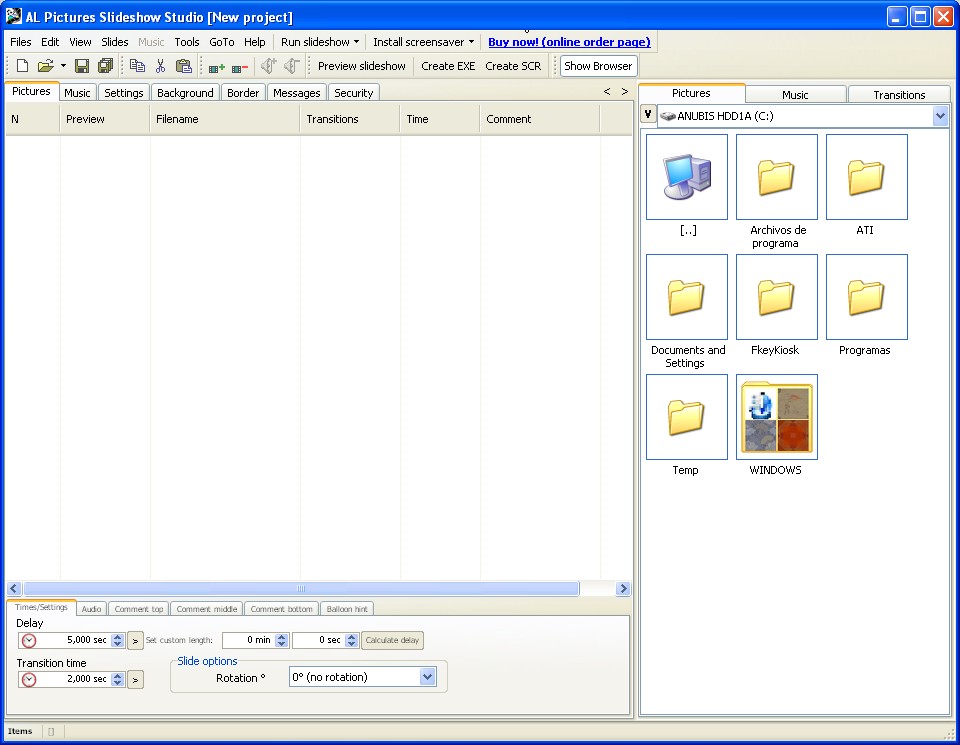
Task: Click the Save All multiple floppy icon
Action: tap(105, 66)
